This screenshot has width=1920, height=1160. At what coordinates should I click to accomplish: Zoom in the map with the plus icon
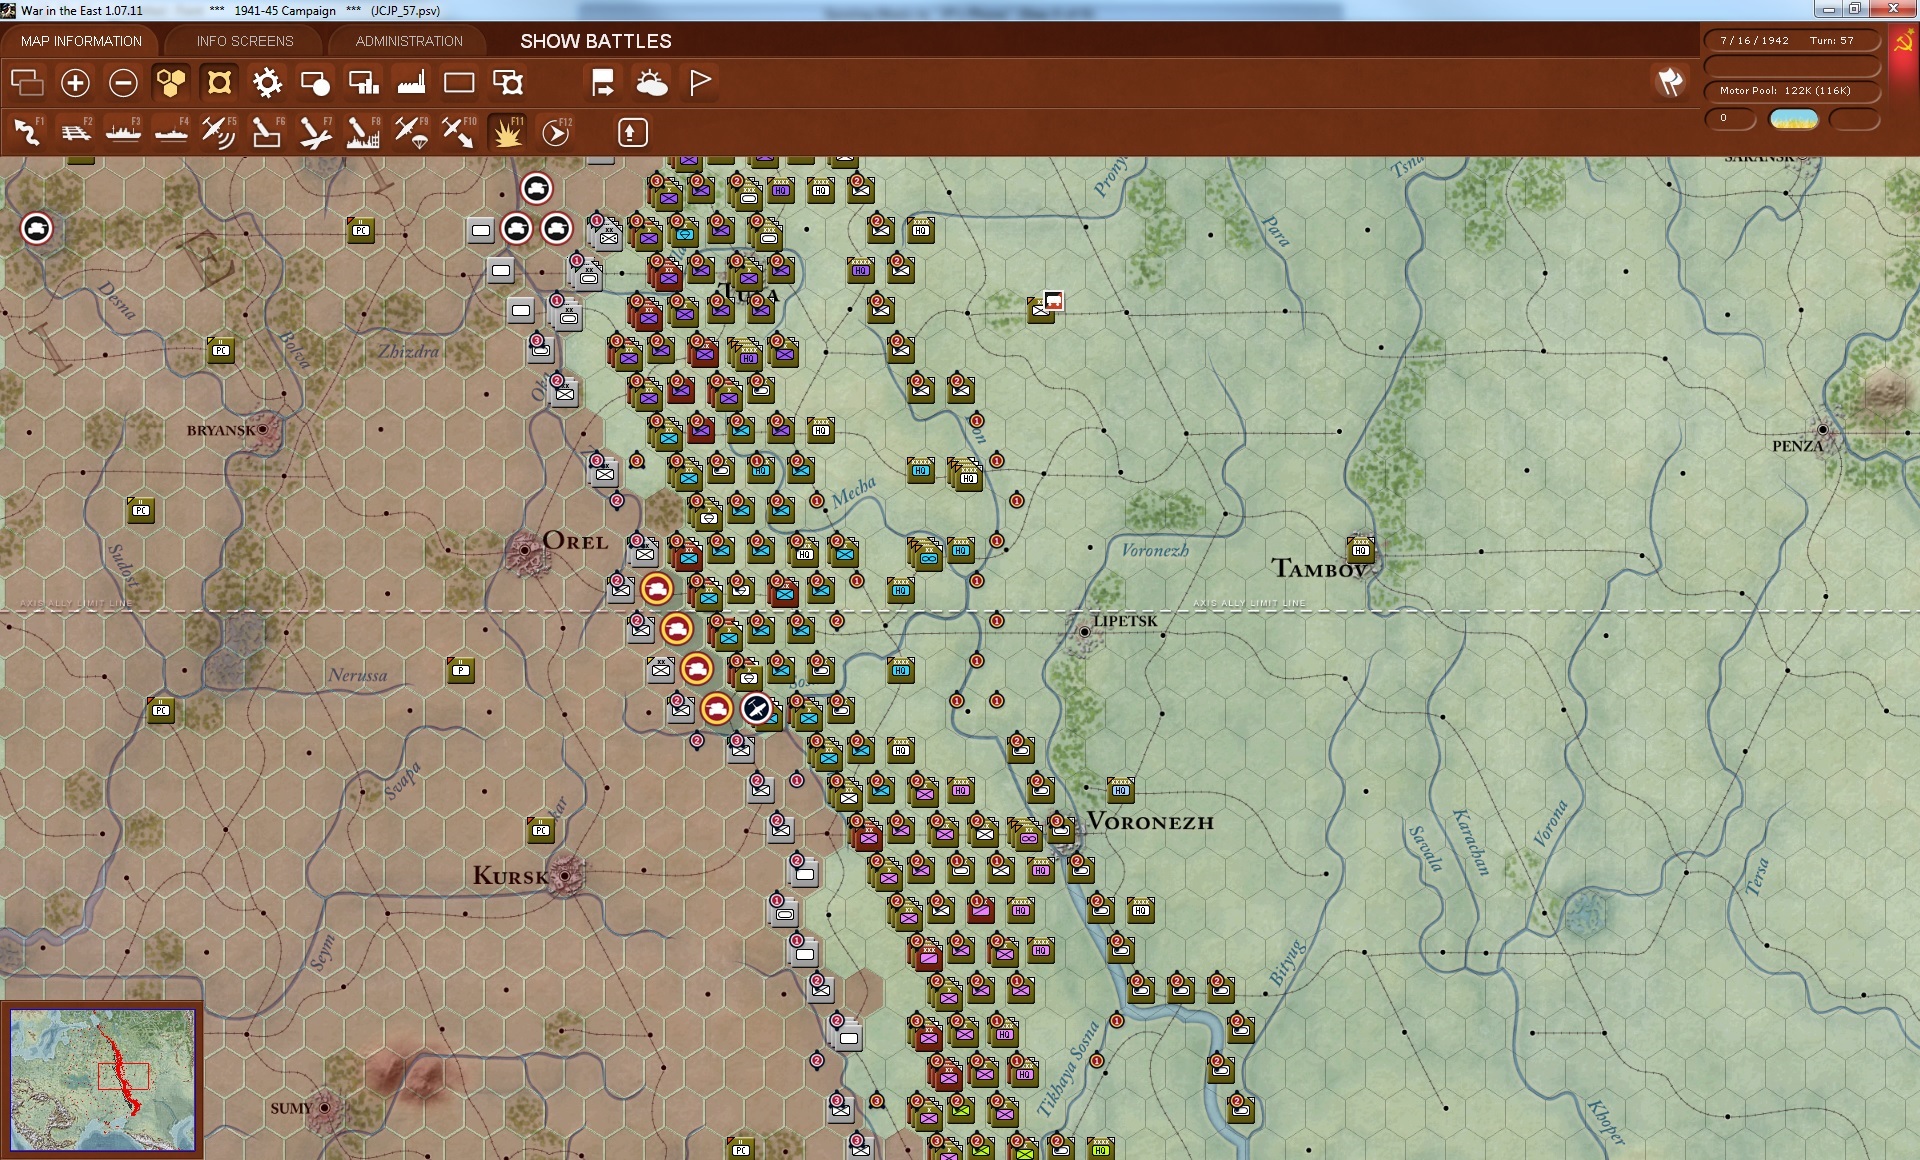75,82
